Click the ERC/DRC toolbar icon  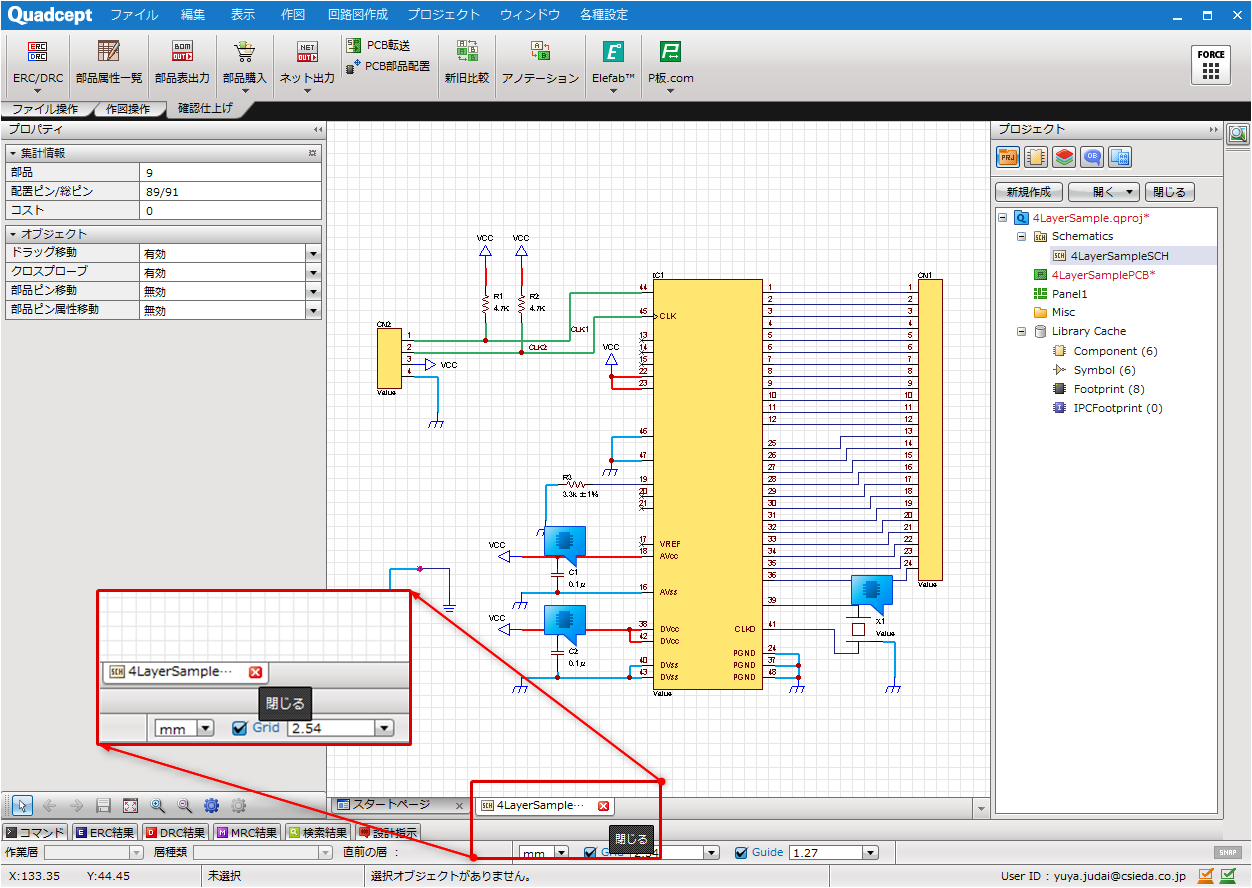[37, 53]
